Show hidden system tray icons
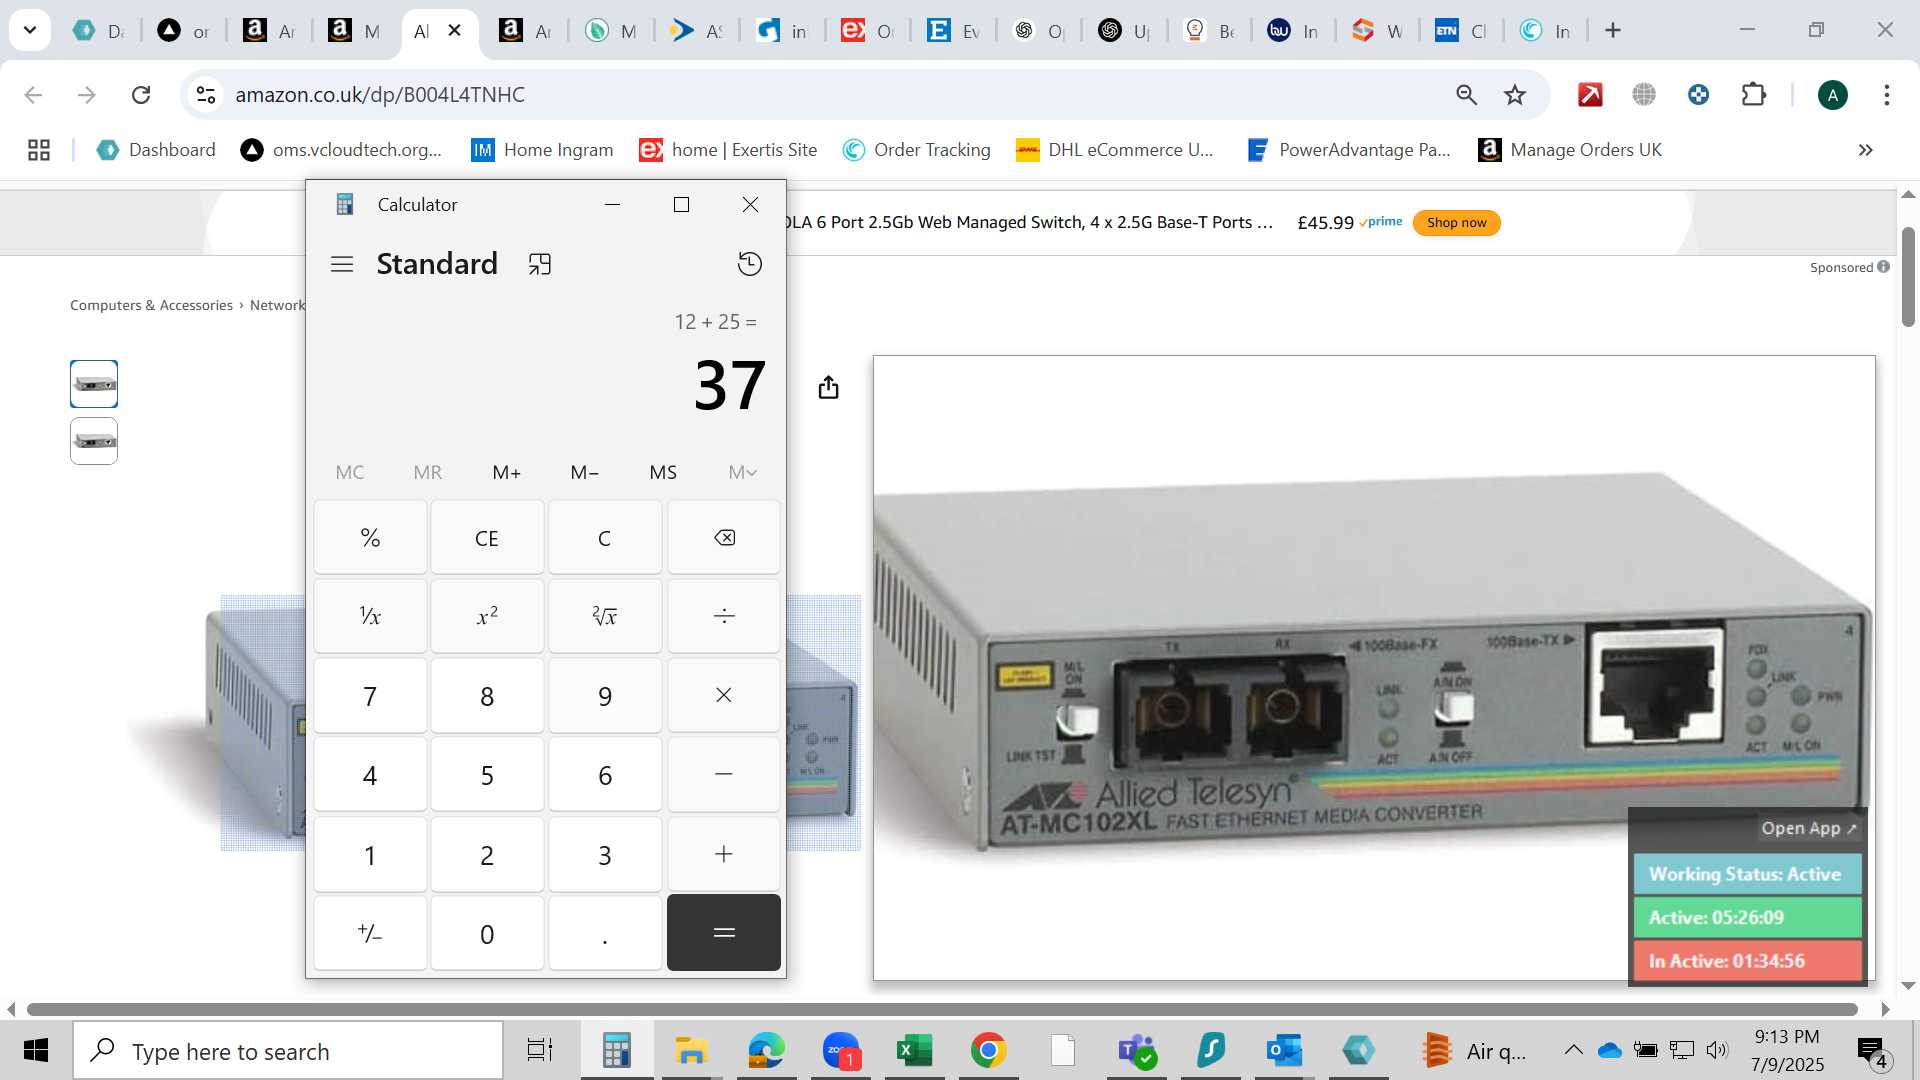Screen dimensions: 1920x1080 pyautogui.click(x=1573, y=1050)
